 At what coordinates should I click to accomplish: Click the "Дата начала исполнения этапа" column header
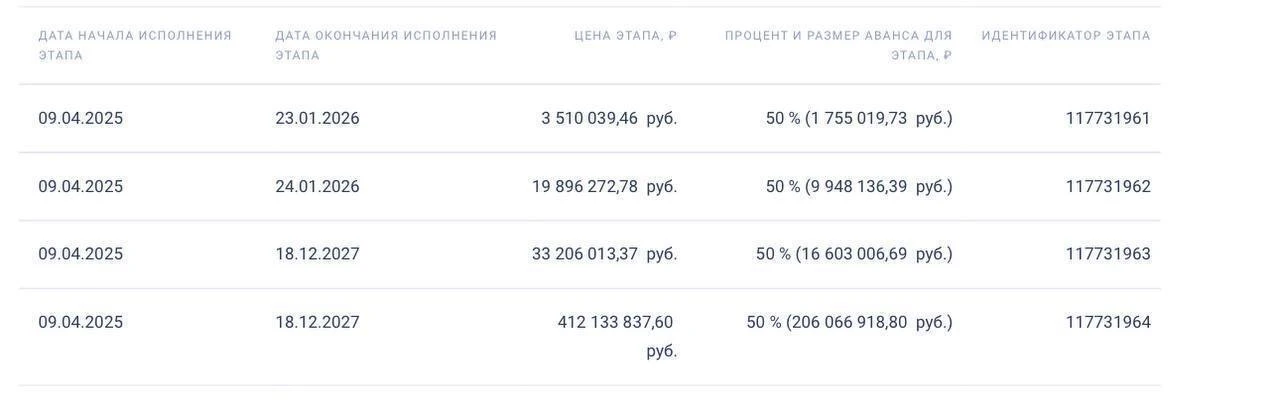point(135,45)
